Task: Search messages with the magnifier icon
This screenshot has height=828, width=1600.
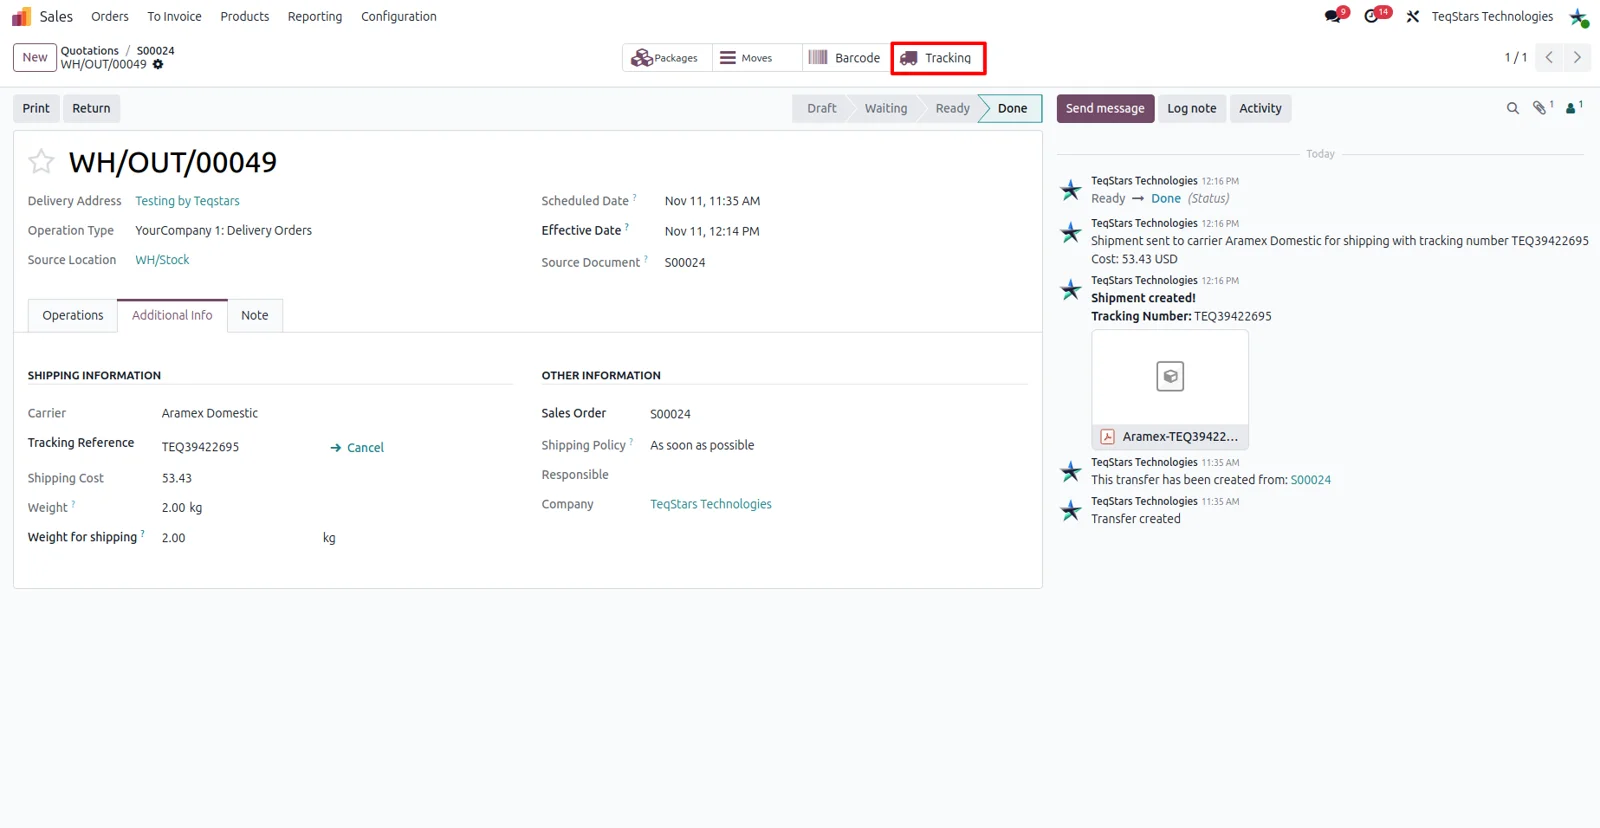Action: coord(1513,108)
